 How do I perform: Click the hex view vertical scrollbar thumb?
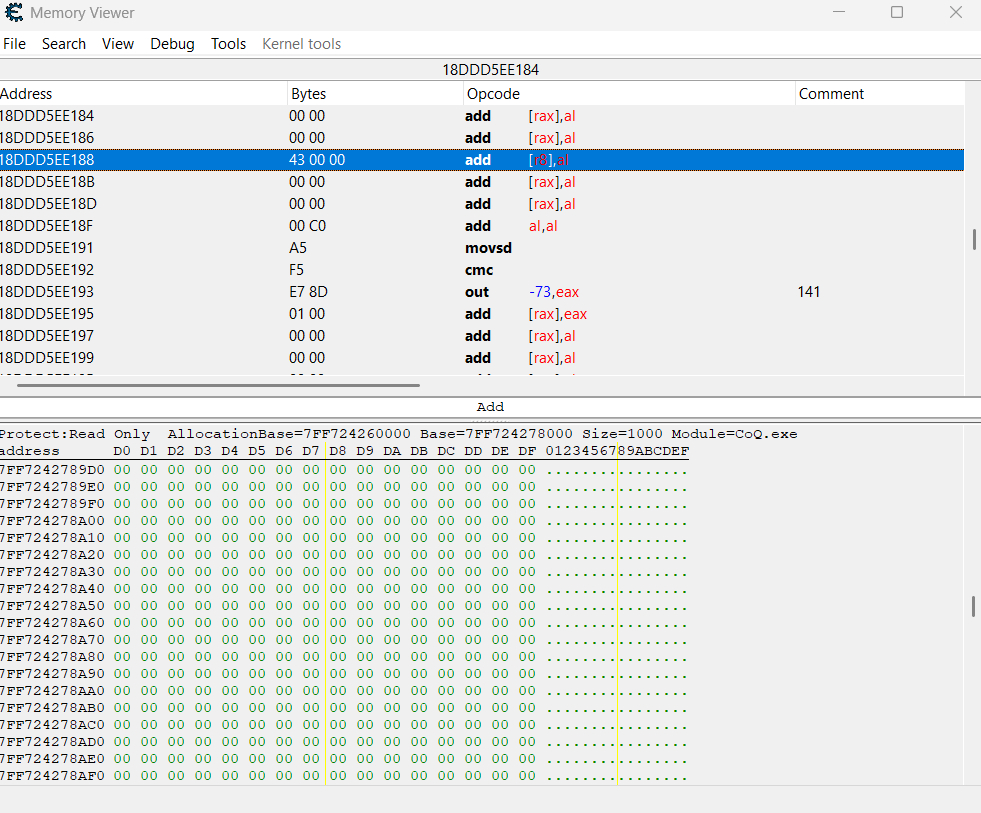(973, 606)
